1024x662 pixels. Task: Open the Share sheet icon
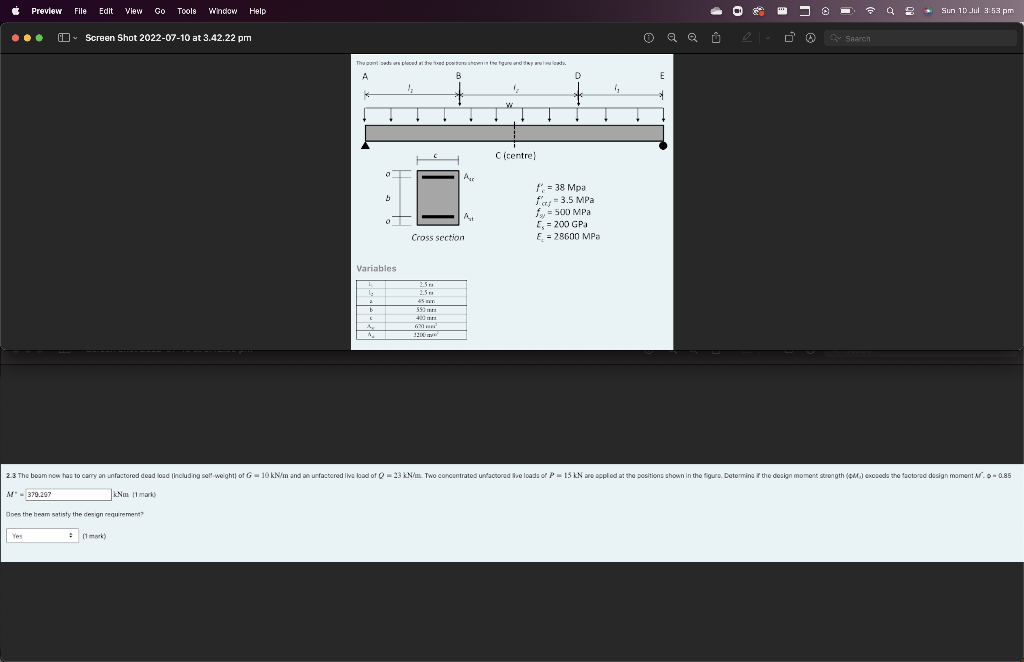pos(715,37)
